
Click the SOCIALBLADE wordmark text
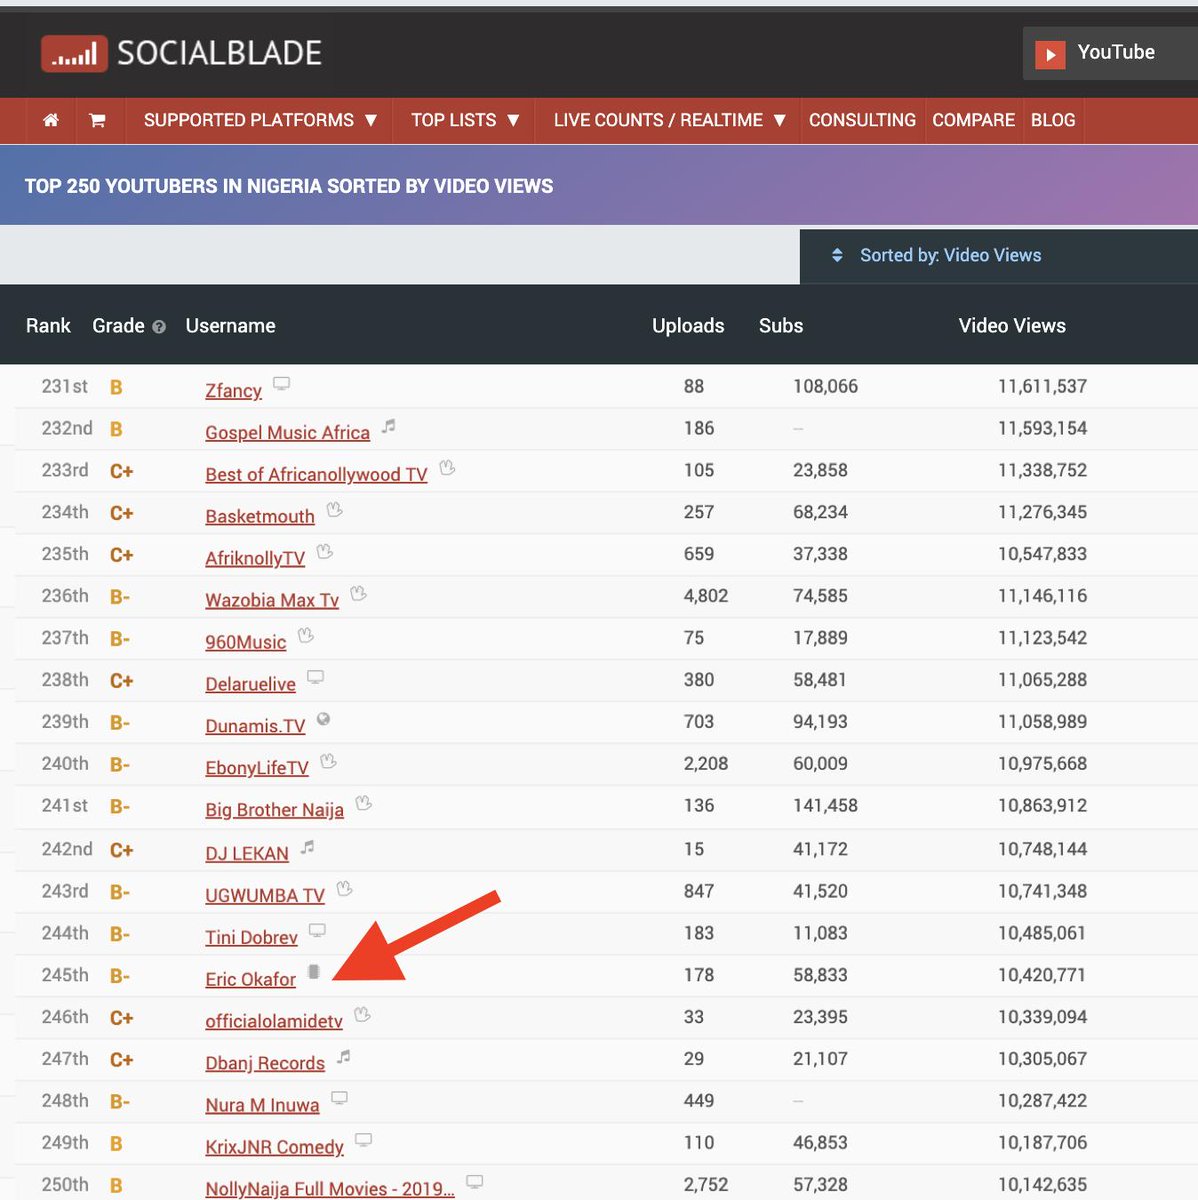220,53
